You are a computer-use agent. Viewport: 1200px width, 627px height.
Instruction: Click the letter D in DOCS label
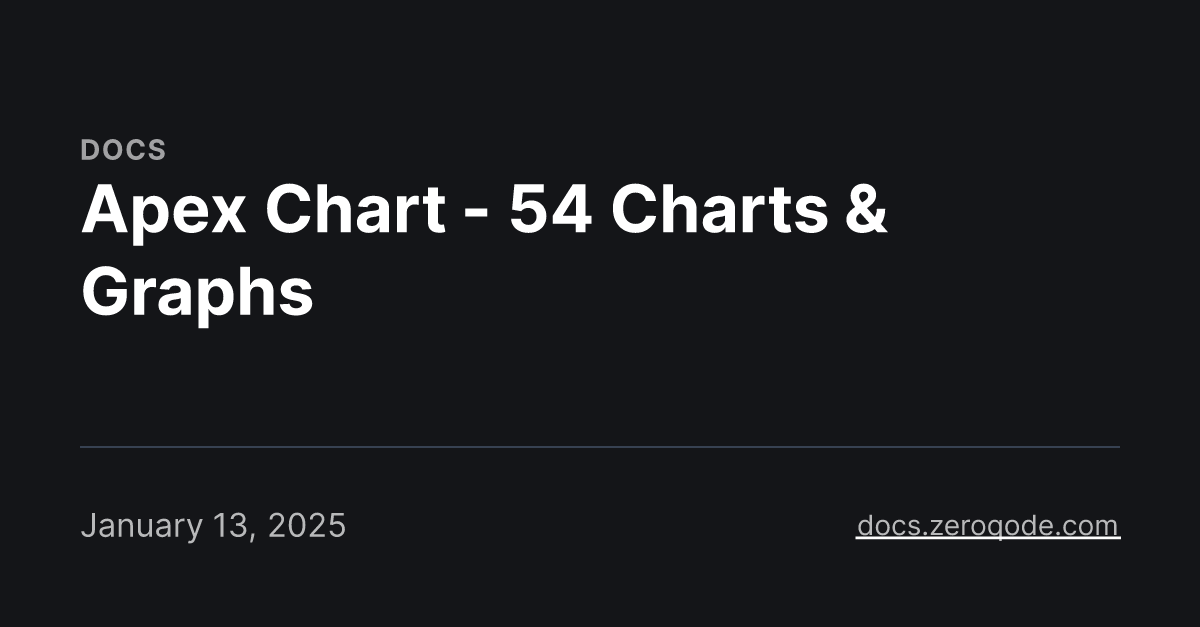tap(89, 150)
